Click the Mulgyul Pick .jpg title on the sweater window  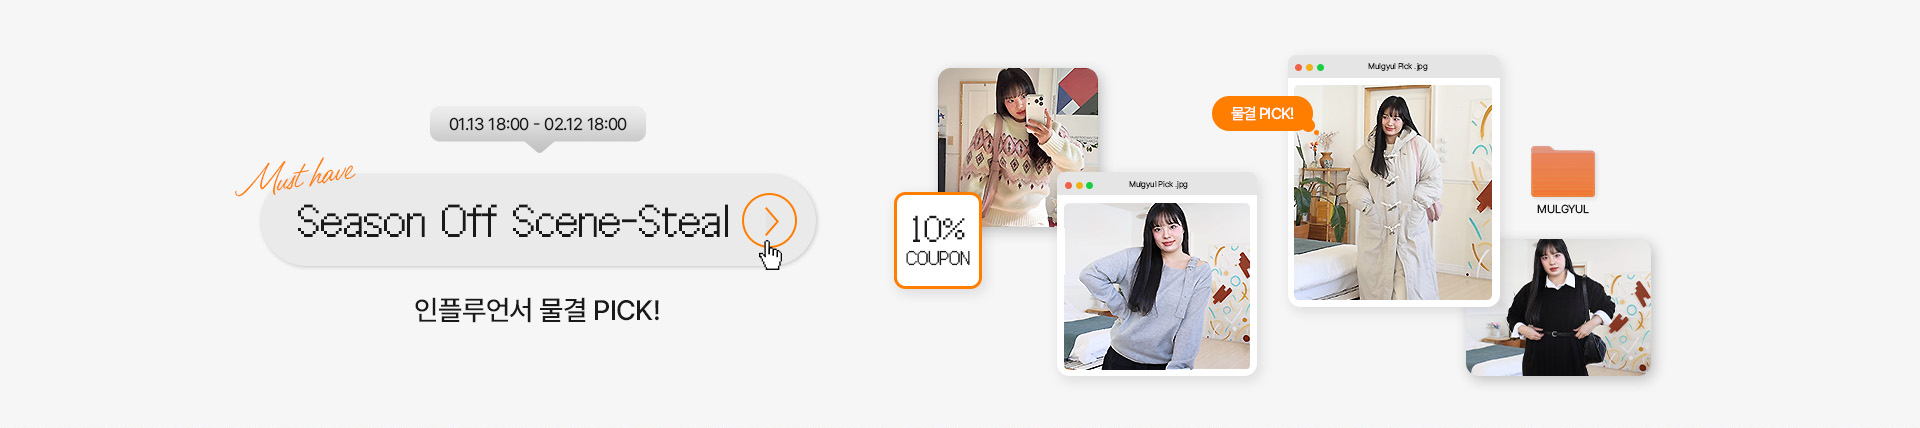(x=1158, y=185)
